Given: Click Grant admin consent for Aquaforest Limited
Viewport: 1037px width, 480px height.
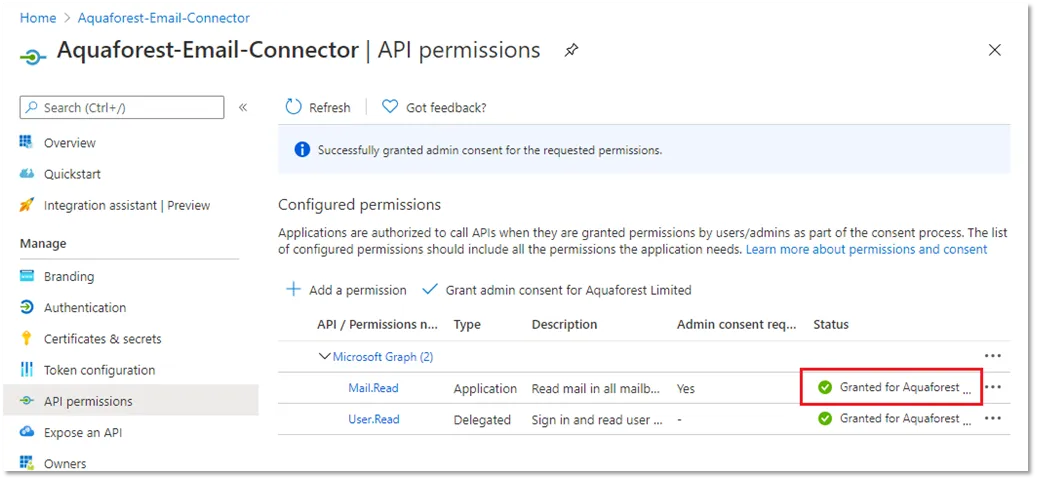Looking at the screenshot, I should [x=568, y=290].
